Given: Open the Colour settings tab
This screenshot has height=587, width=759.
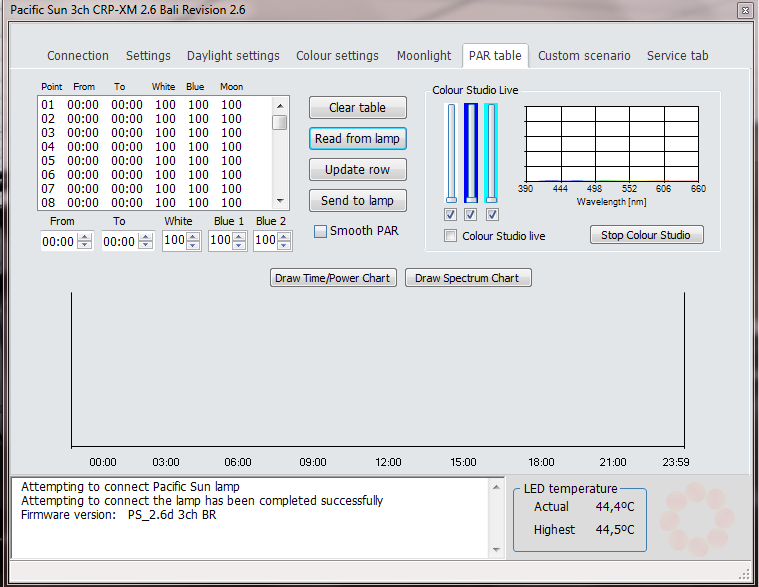Looking at the screenshot, I should (337, 56).
